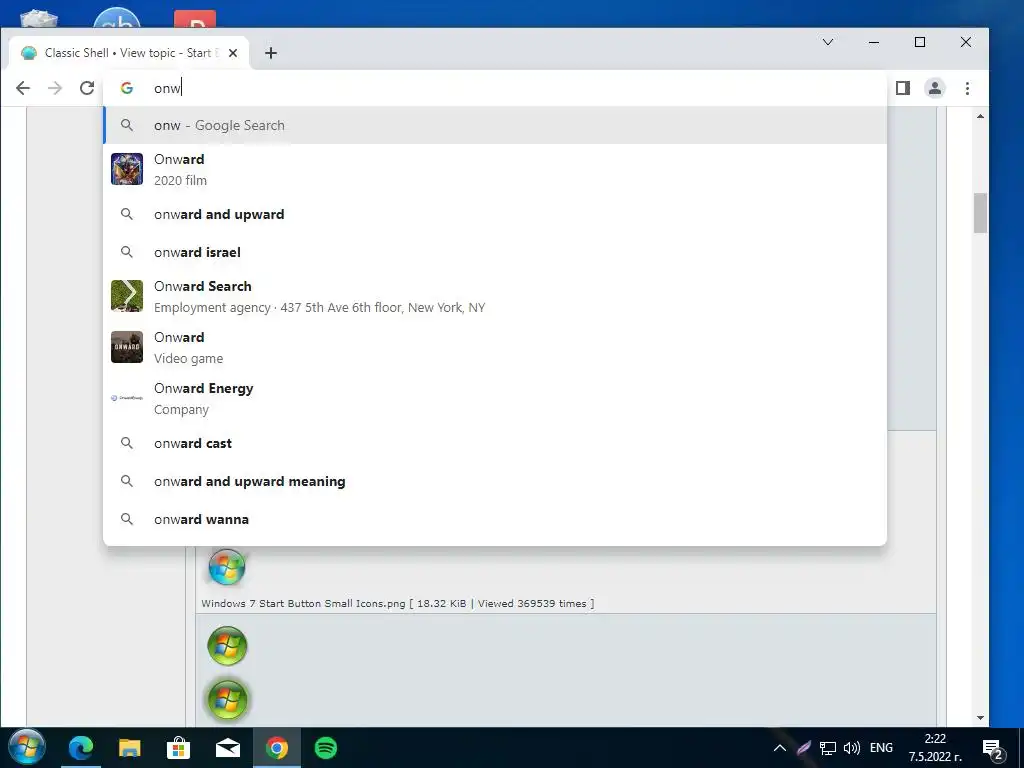Open the notification center with 2 notifications
Image resolution: width=1024 pixels, height=768 pixels.
tap(993, 748)
